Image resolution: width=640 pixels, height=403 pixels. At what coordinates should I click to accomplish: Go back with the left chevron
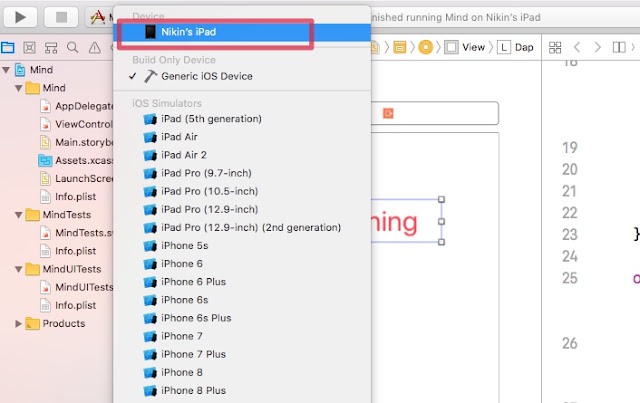click(577, 47)
